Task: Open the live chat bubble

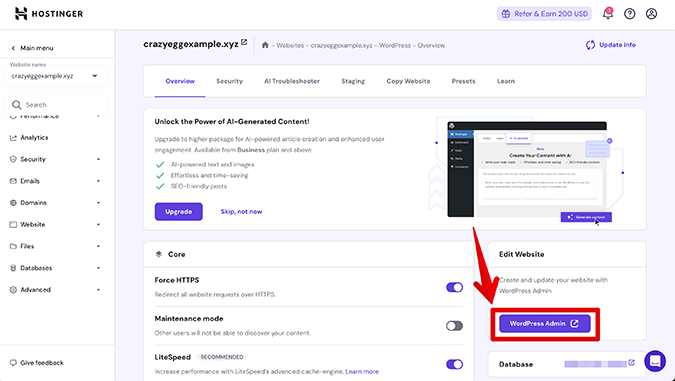Action: click(655, 361)
